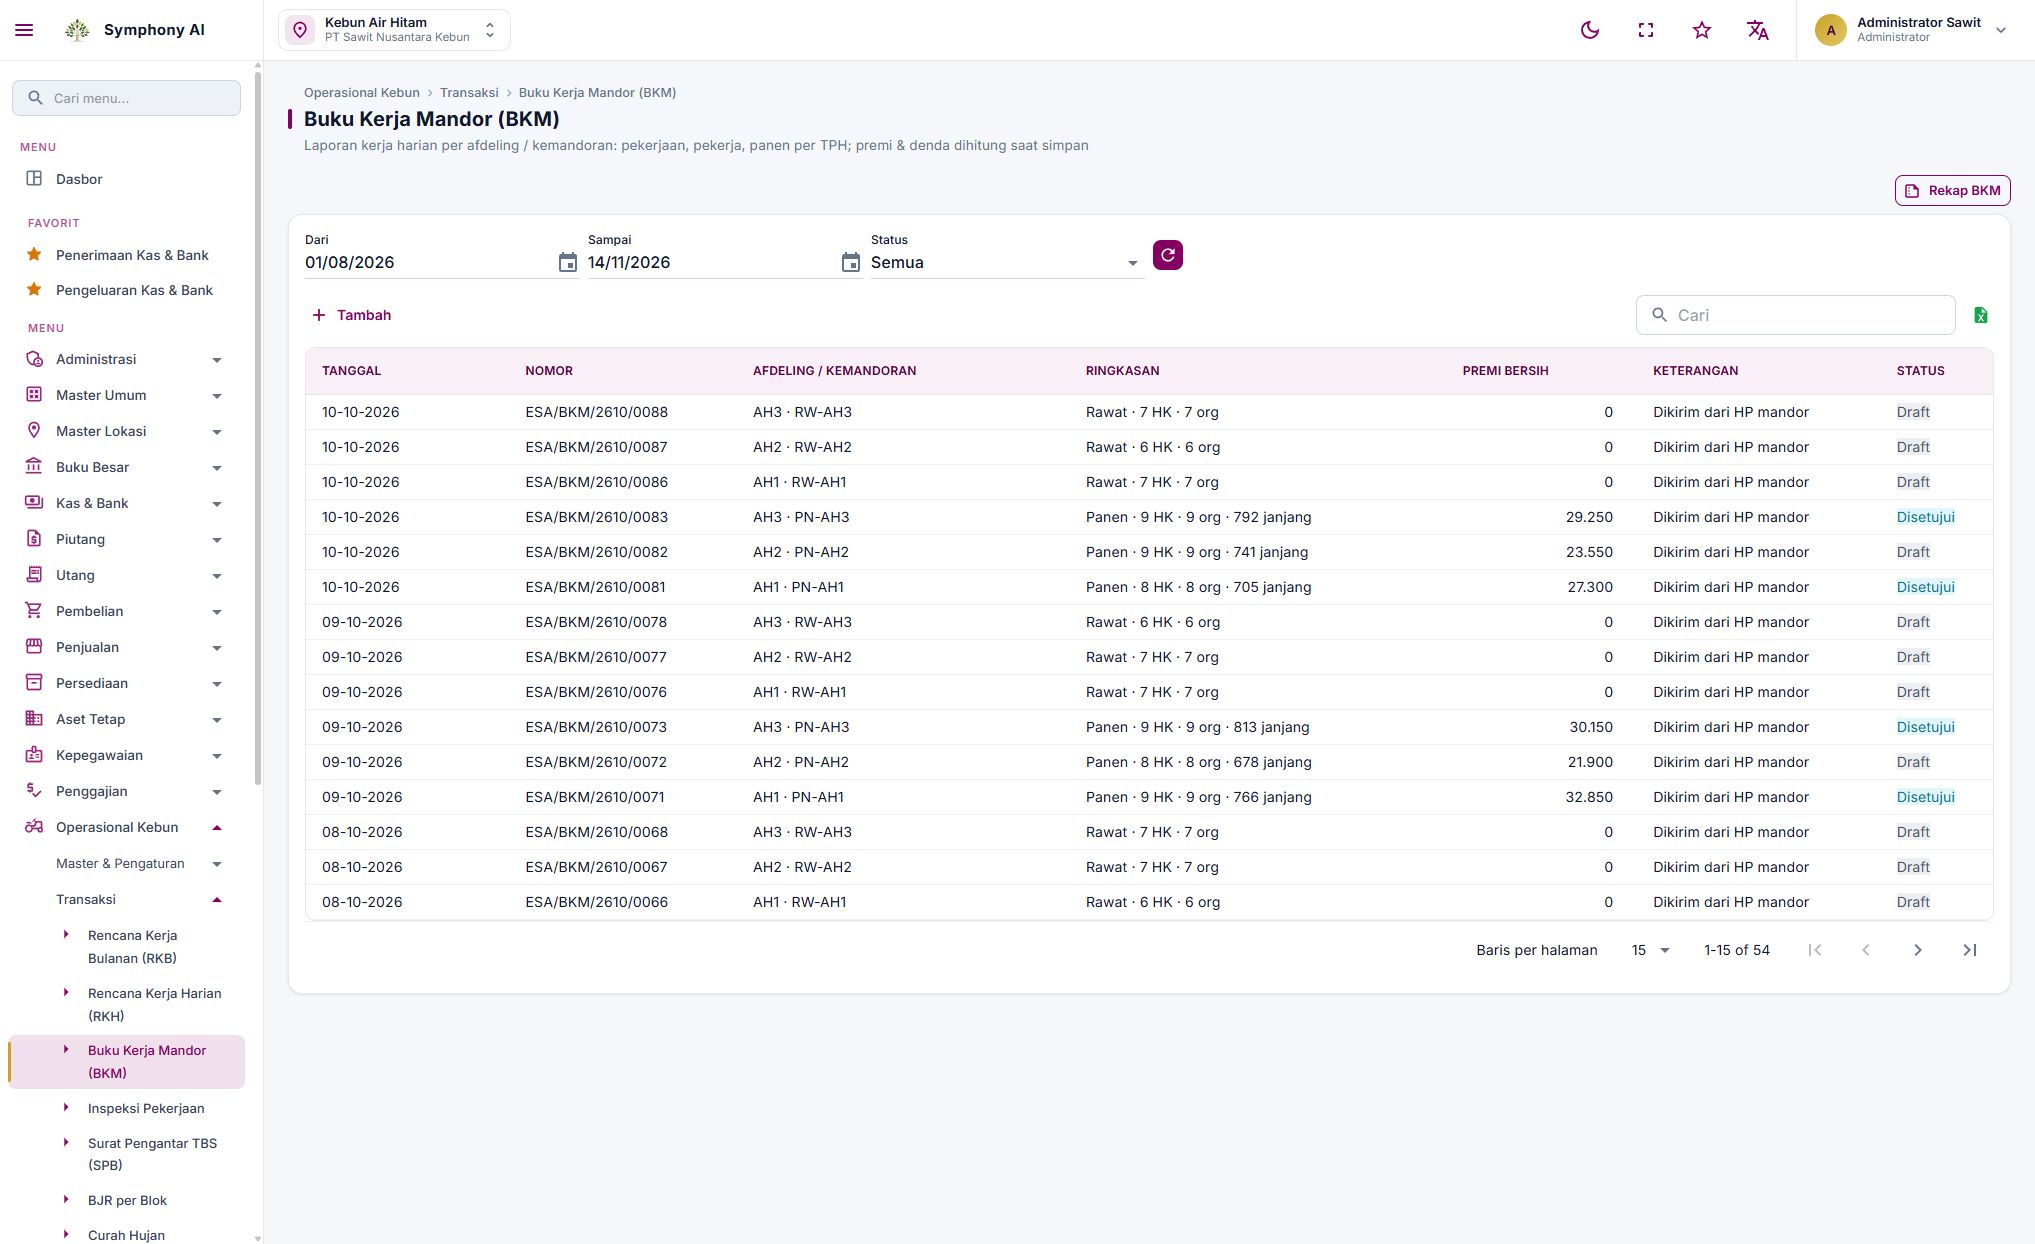
Task: Open rows per page dropdown
Action: [1651, 950]
